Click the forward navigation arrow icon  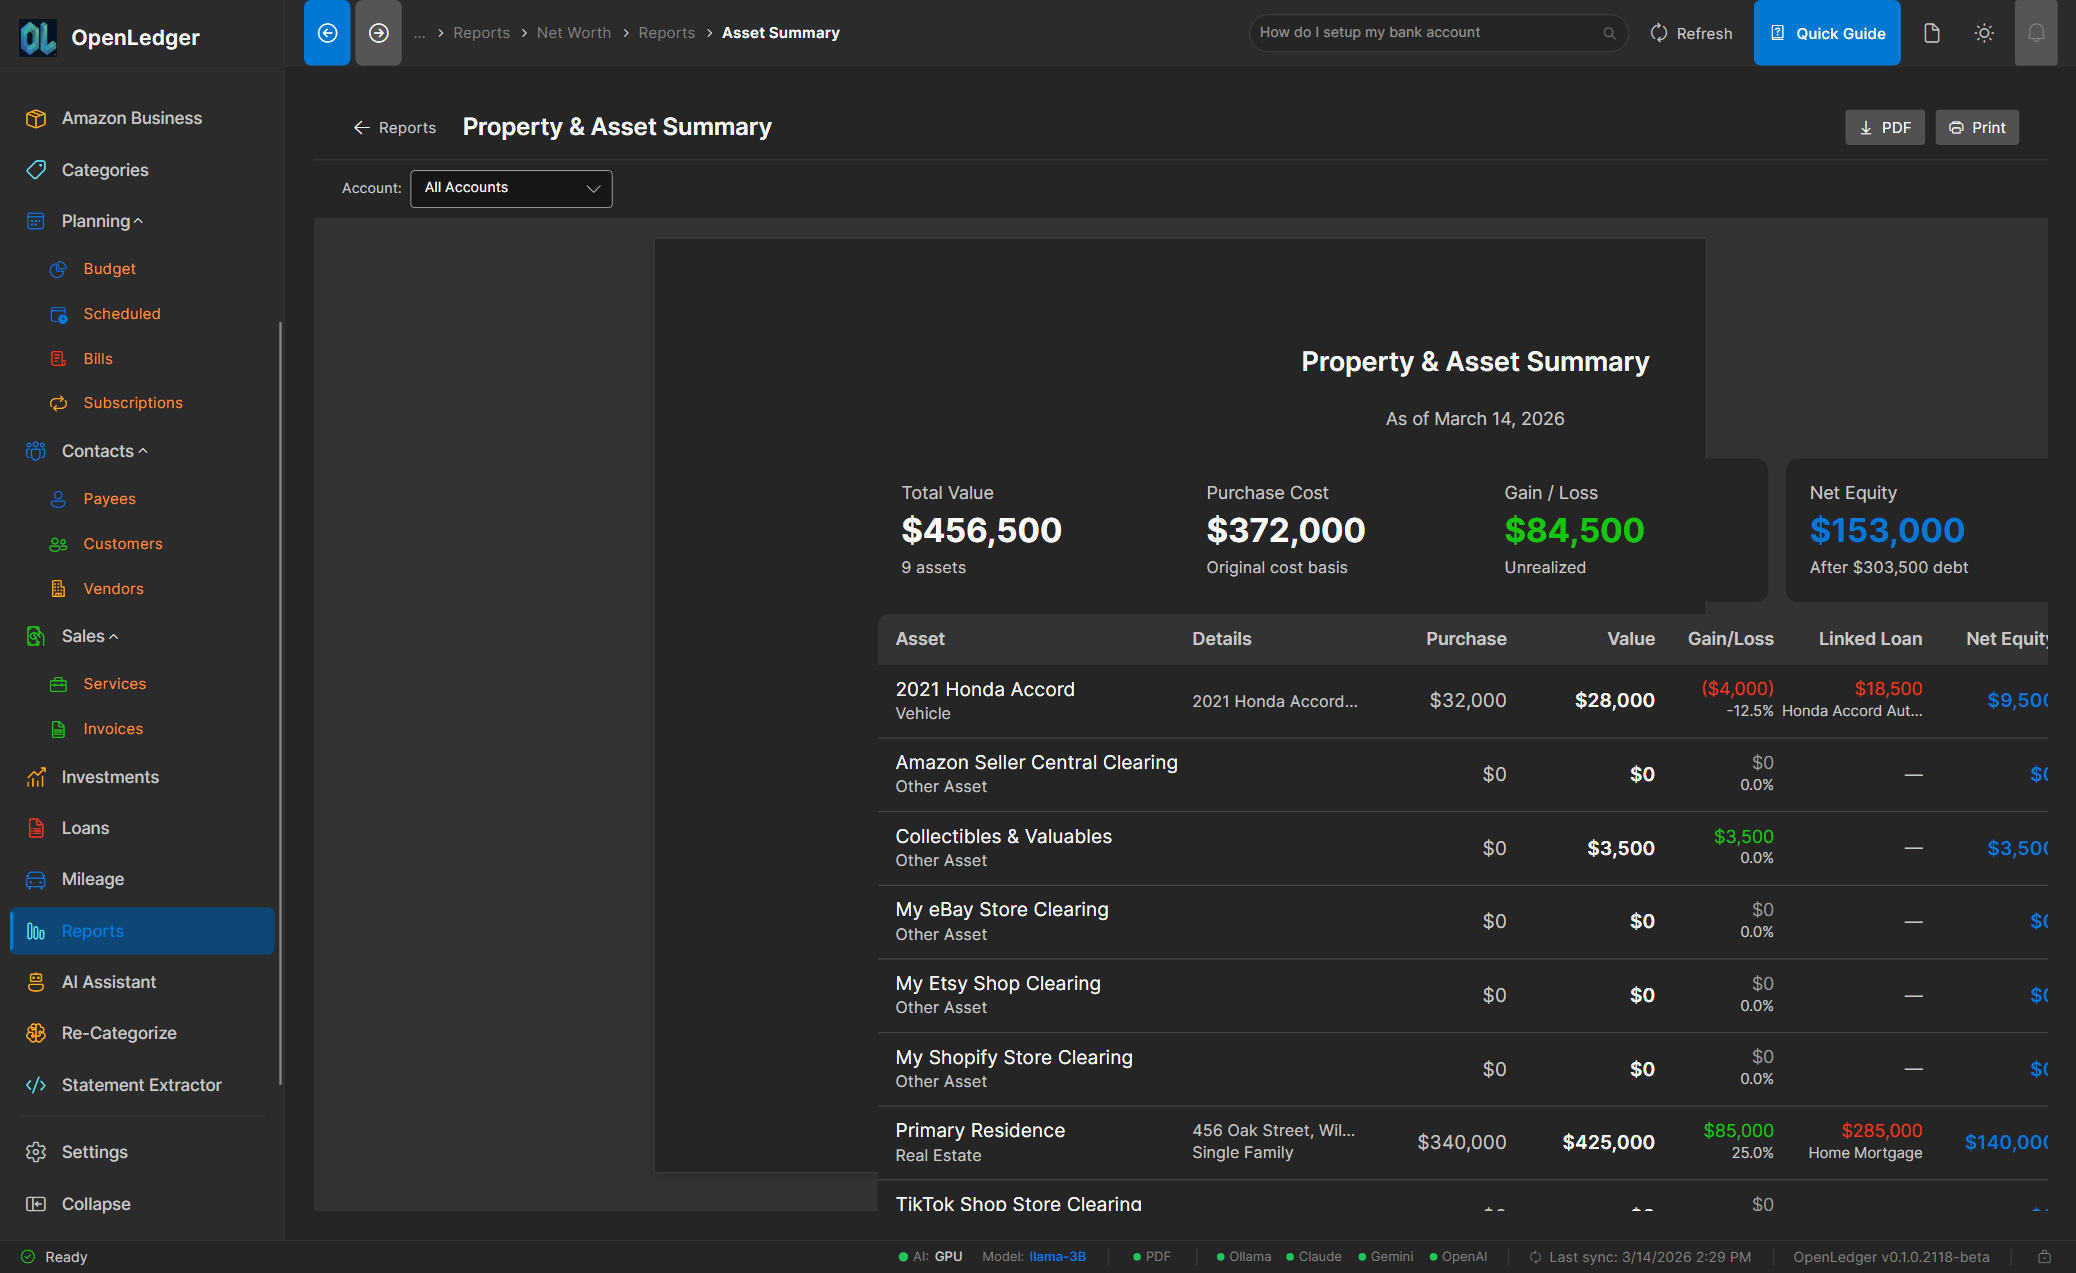[x=378, y=33]
